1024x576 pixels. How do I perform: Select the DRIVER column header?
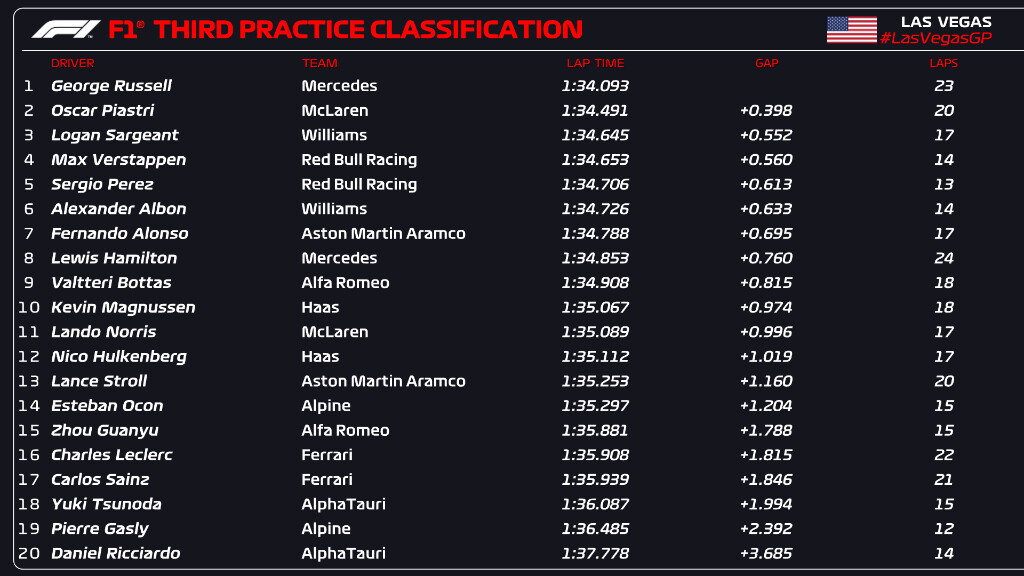point(72,63)
